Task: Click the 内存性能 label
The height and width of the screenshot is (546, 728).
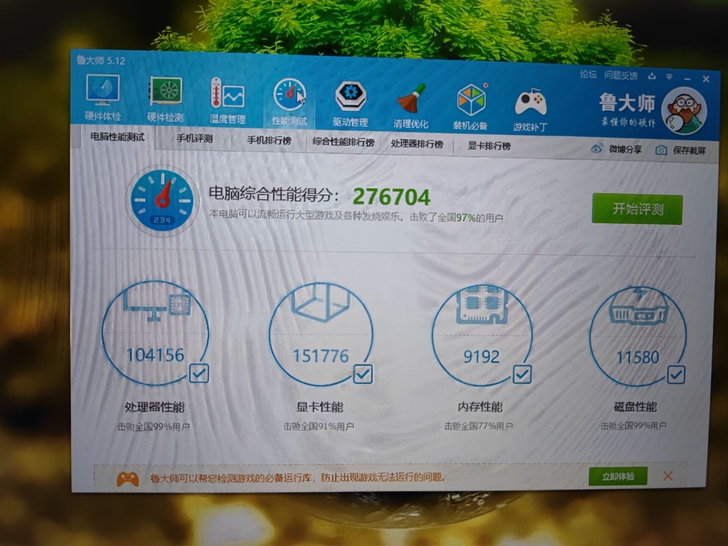Action: click(x=480, y=407)
